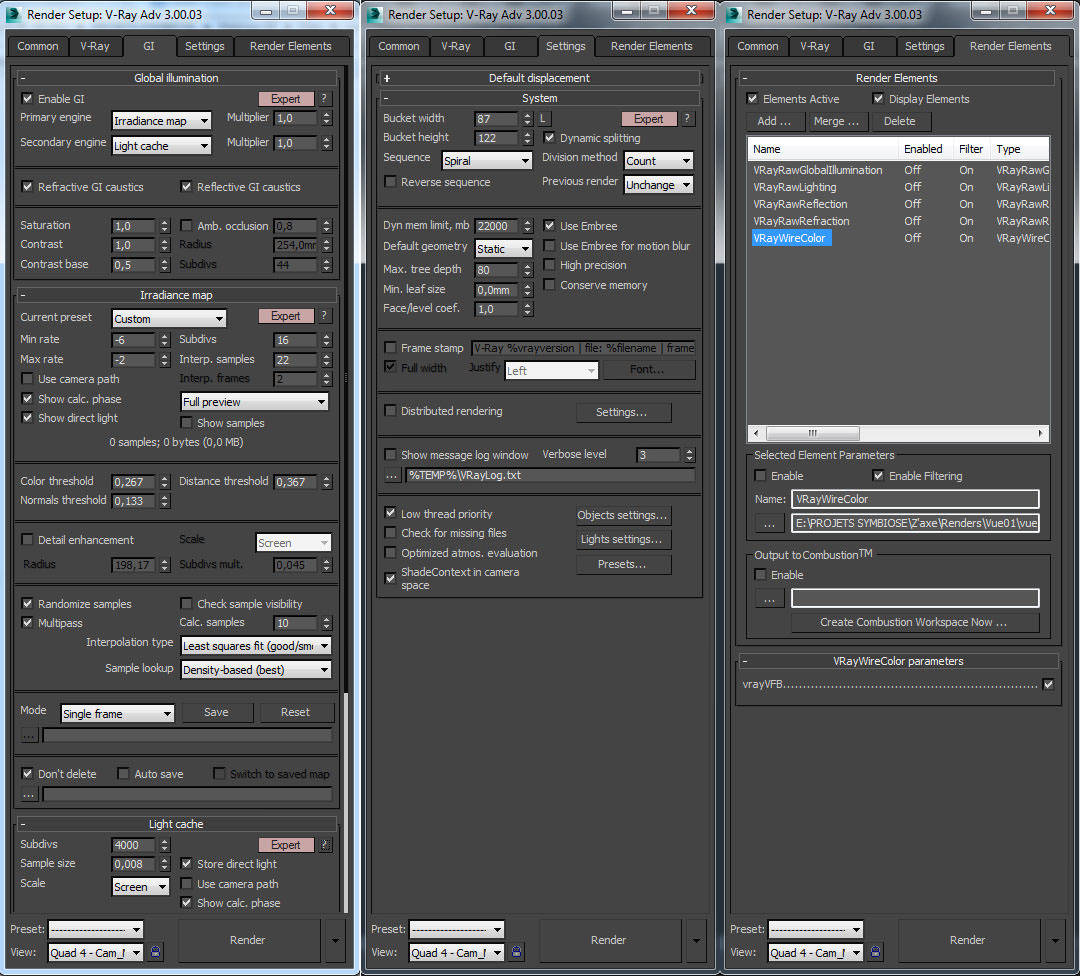
Task: Click the browse '...' button next to the render element output path
Action: click(769, 523)
